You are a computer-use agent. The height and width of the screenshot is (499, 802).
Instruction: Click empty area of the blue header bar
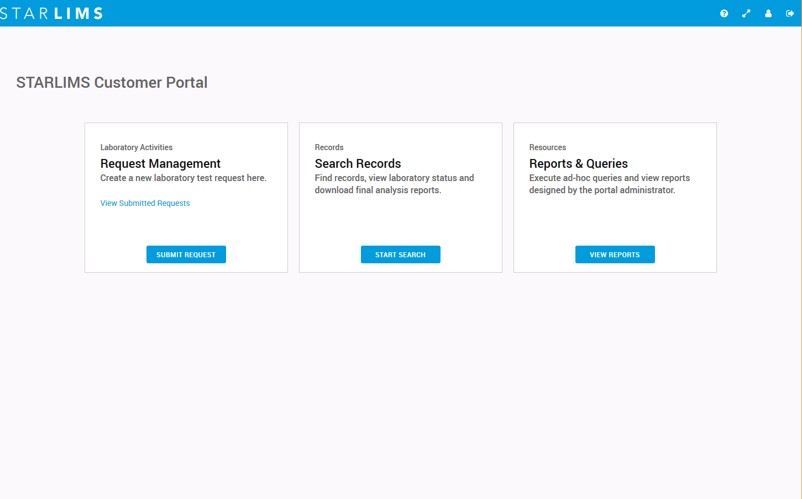pyautogui.click(x=400, y=13)
